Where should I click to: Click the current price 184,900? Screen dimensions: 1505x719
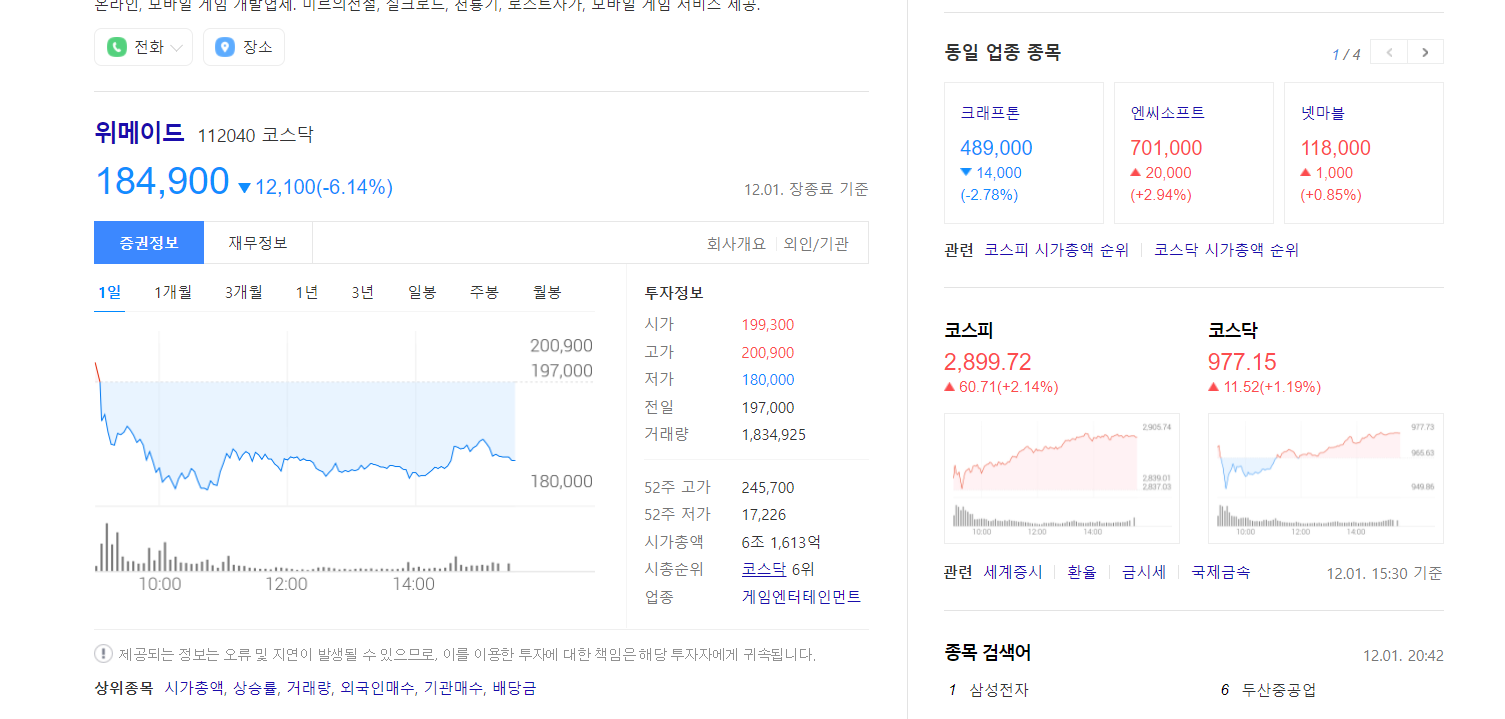click(162, 182)
